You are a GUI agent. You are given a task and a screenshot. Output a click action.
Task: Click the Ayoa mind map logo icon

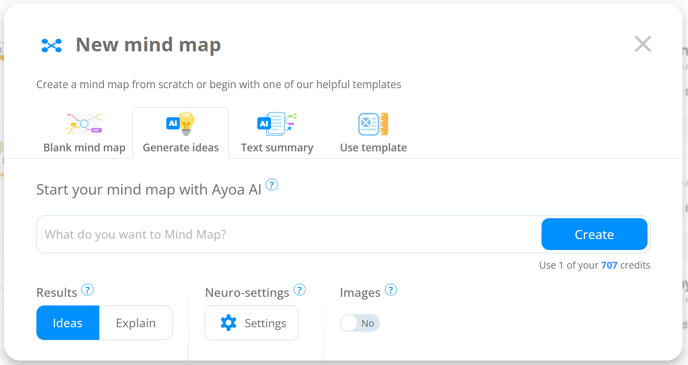(x=52, y=45)
